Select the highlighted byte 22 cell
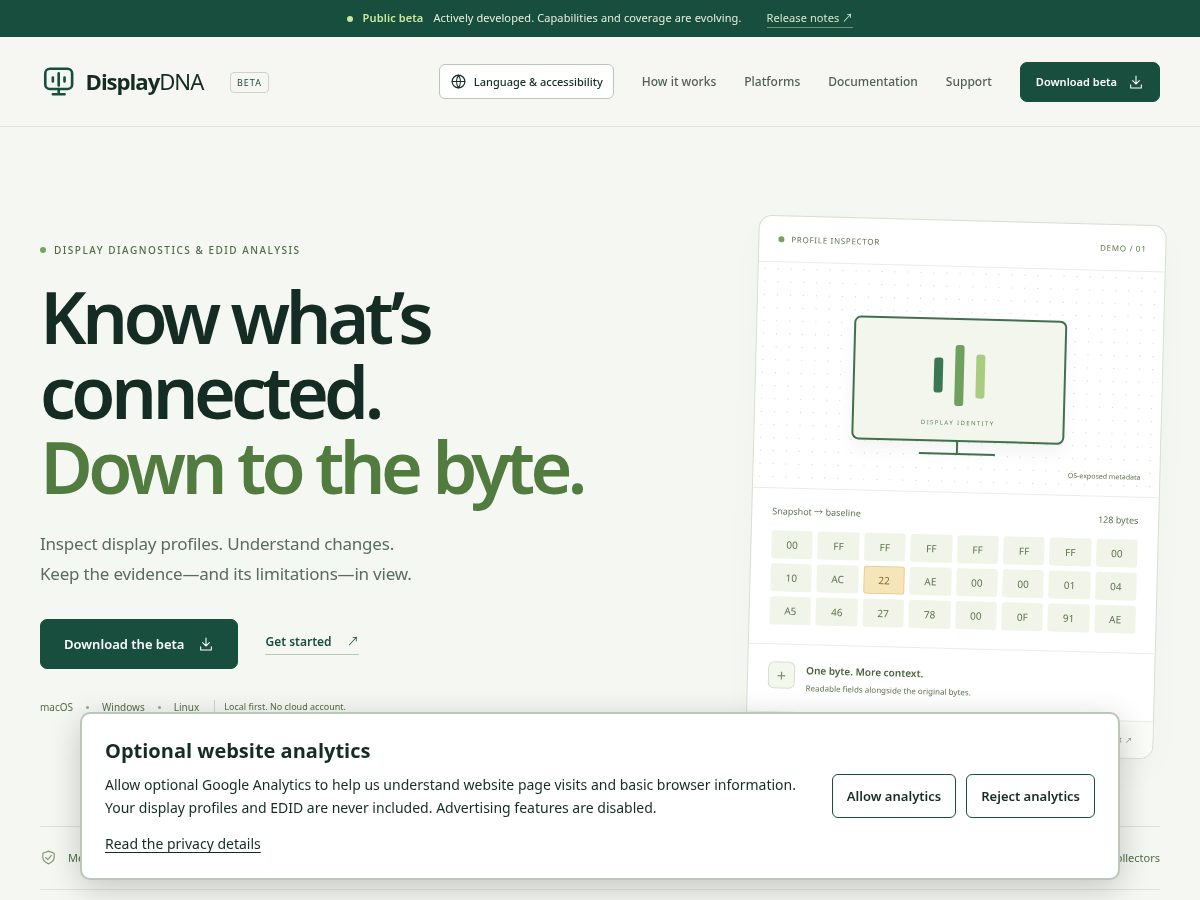This screenshot has width=1200, height=900. [x=884, y=580]
